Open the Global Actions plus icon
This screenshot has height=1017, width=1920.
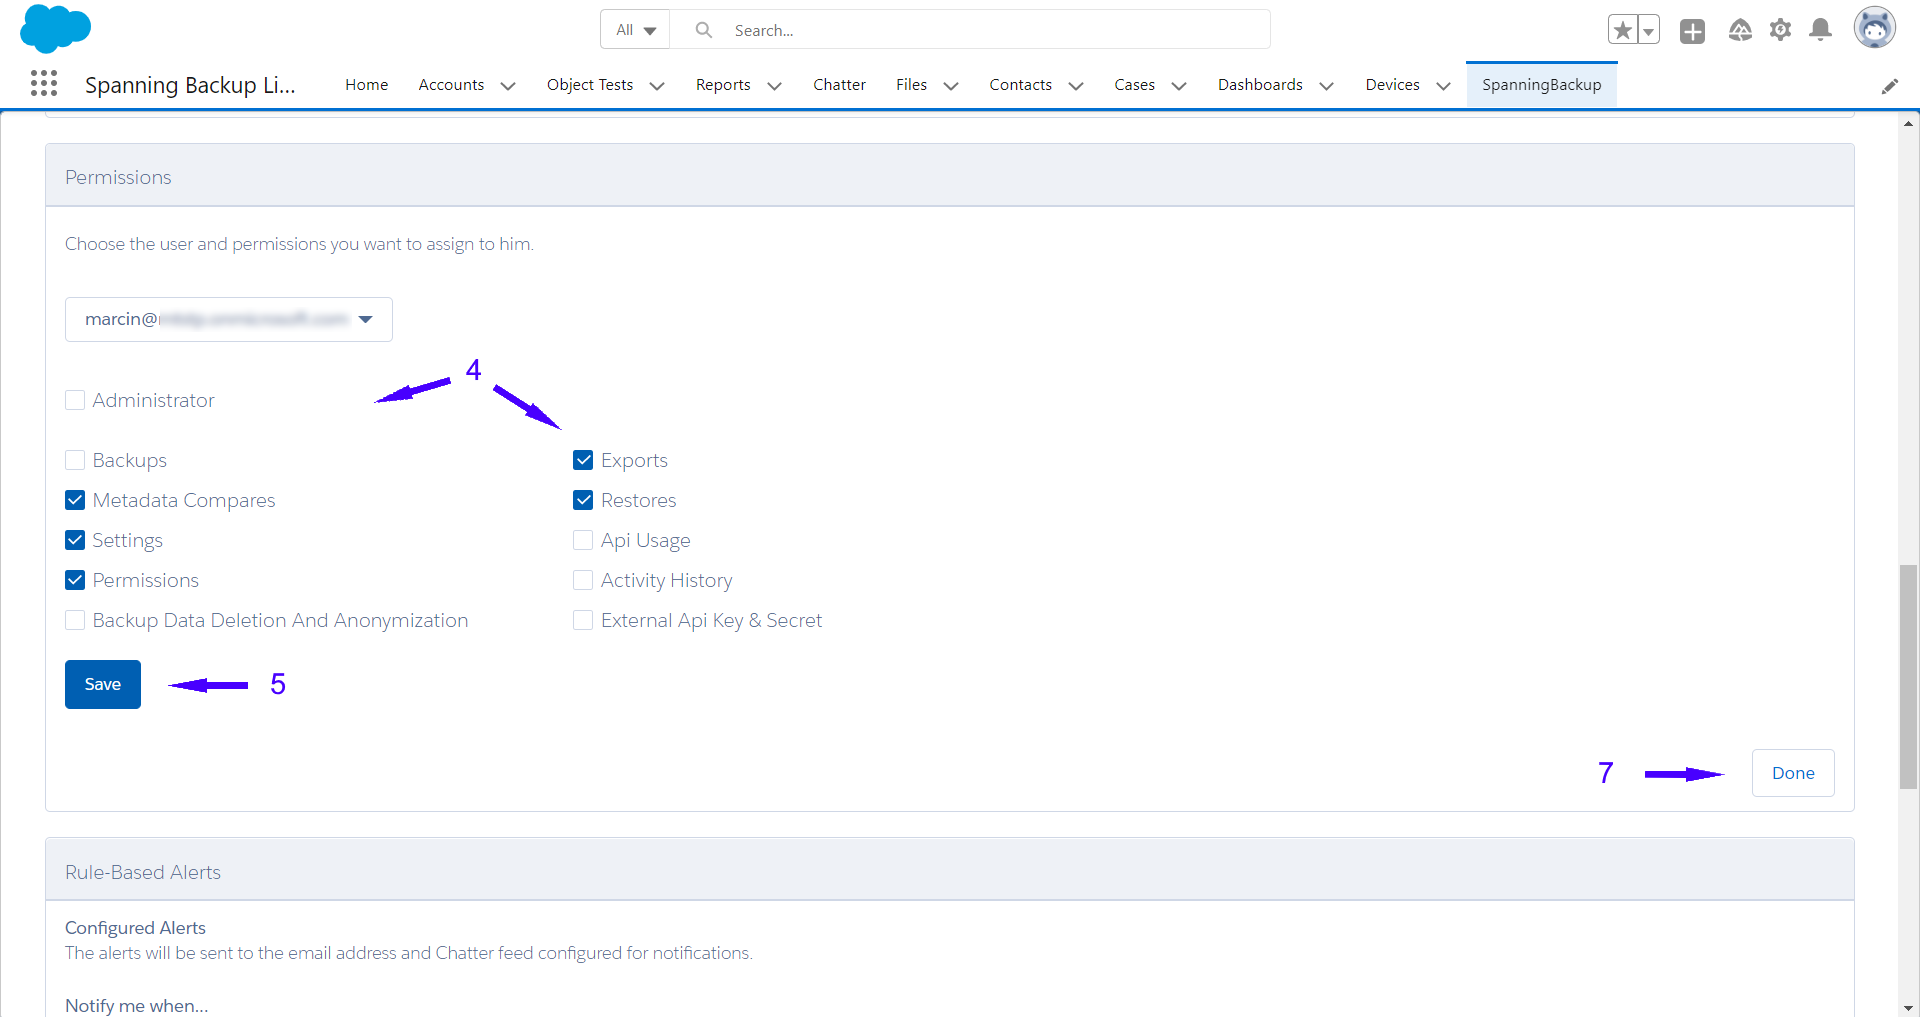point(1692,31)
